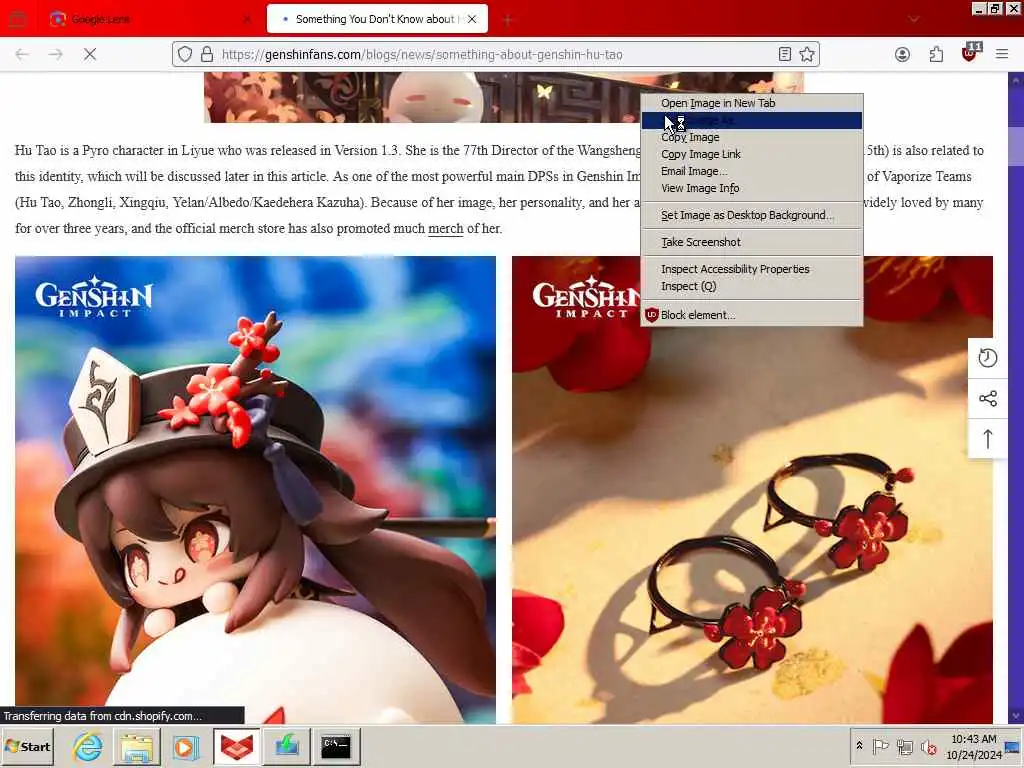Open the share icon on the side panel

point(987,398)
